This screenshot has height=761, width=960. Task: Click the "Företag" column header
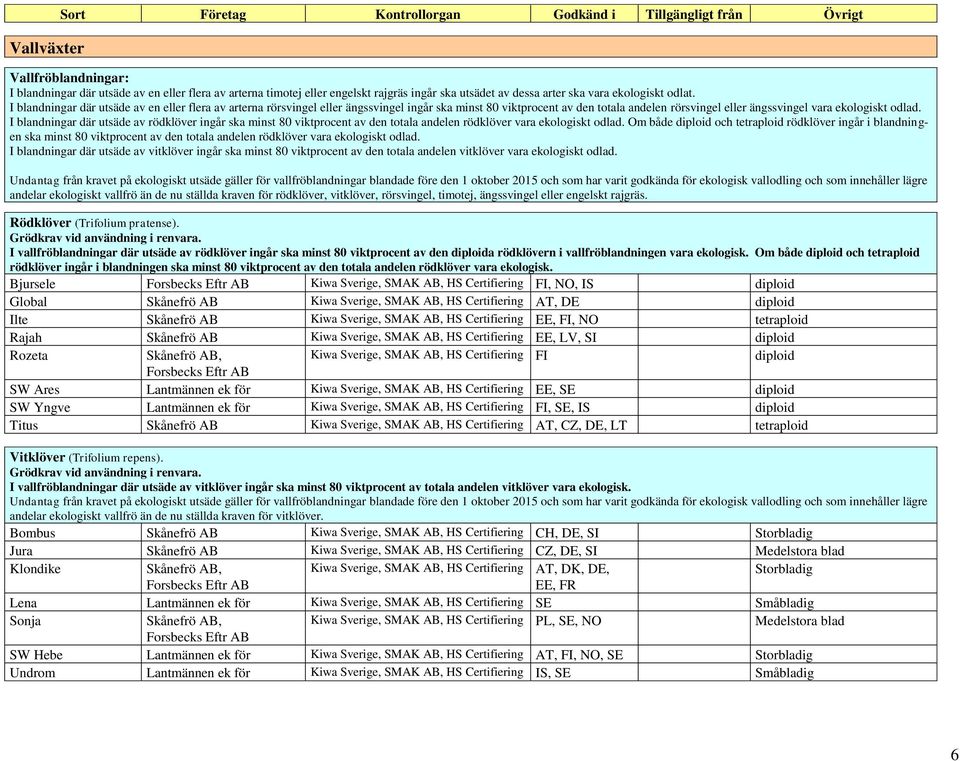(x=223, y=14)
